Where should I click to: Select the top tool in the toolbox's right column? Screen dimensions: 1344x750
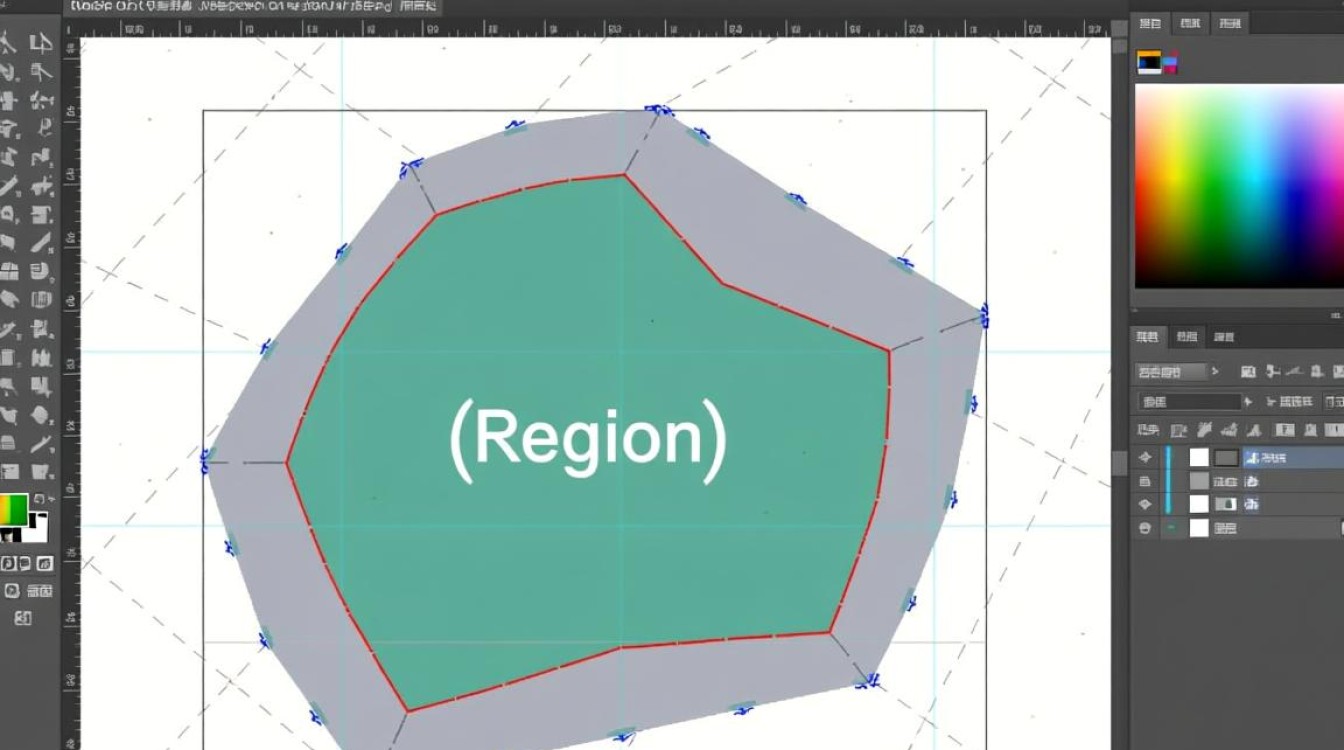pyautogui.click(x=40, y=43)
